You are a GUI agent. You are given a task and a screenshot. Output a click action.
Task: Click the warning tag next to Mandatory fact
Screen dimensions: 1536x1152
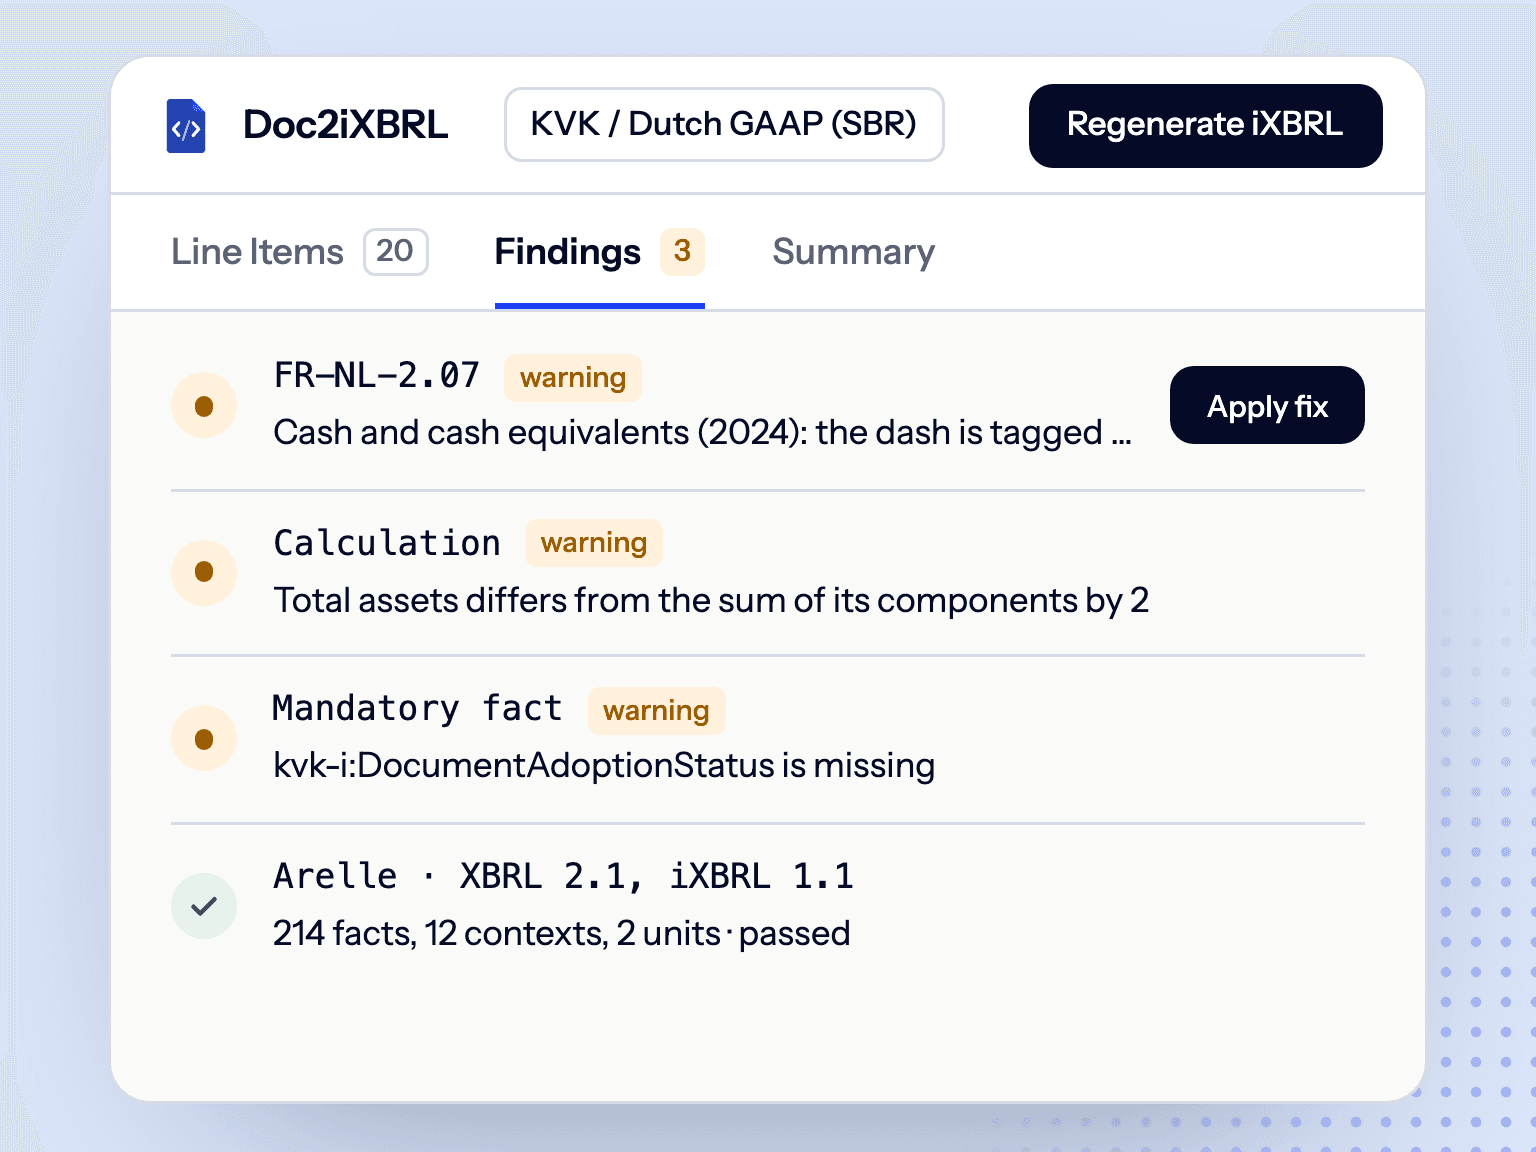(656, 711)
